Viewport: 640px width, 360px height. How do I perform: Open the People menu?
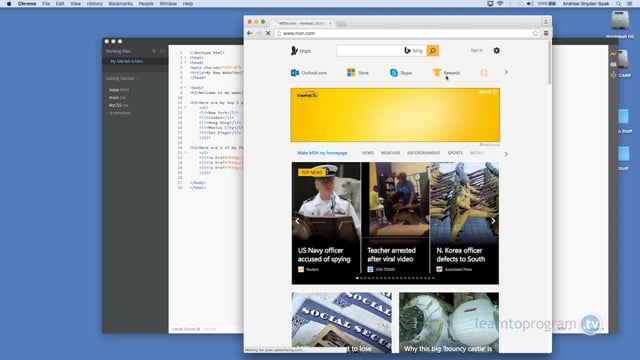pos(146,4)
